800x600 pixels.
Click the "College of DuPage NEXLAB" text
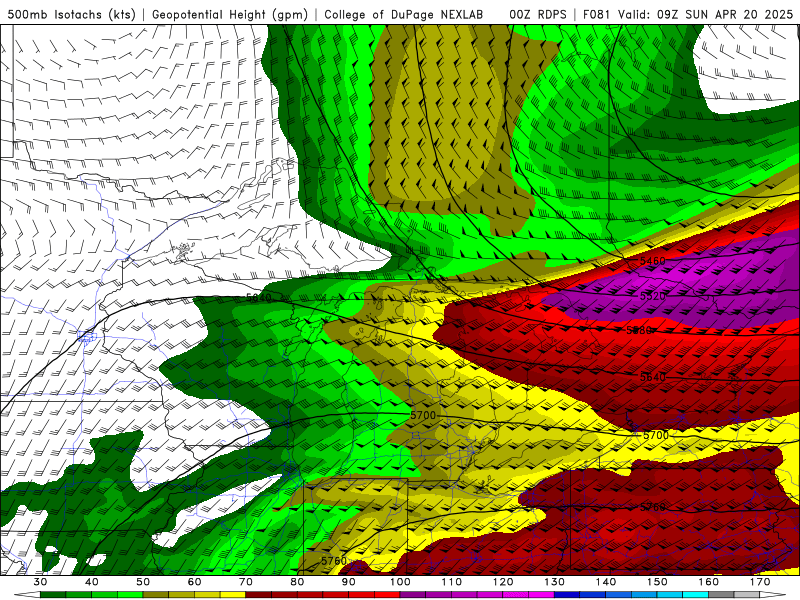(404, 14)
